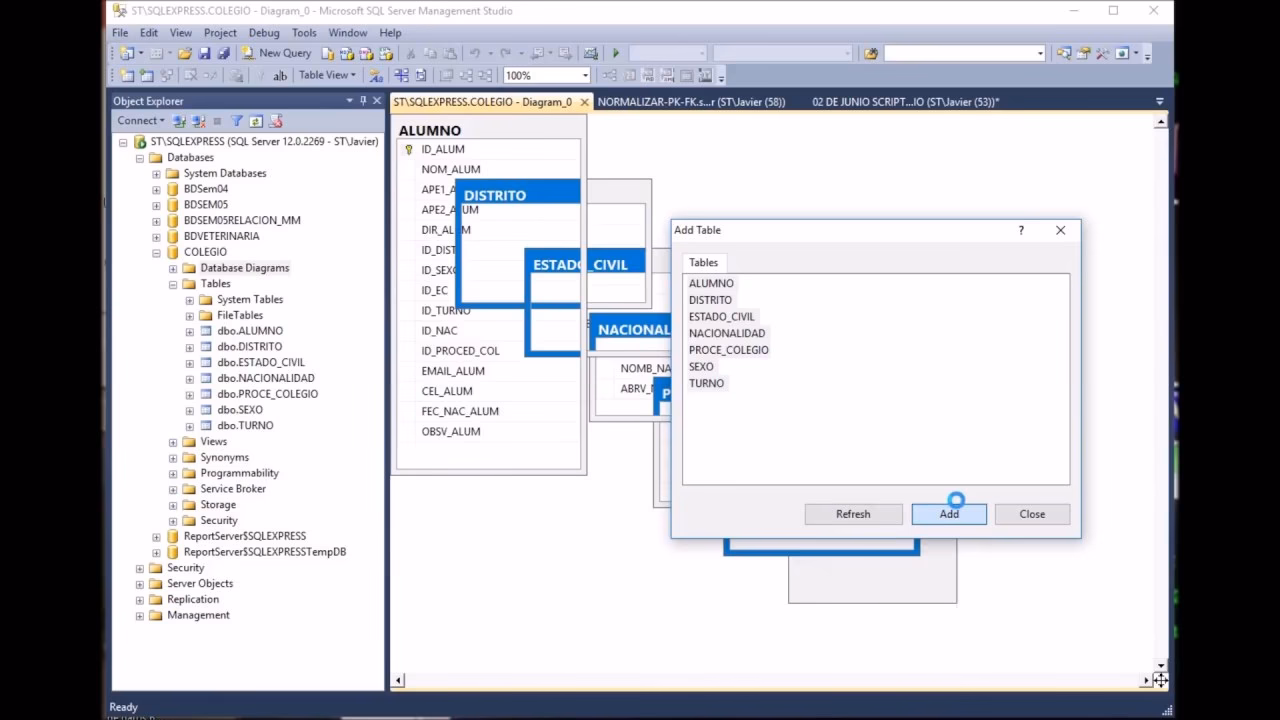
Task: Click the Add button in the dialog
Action: click(x=949, y=514)
